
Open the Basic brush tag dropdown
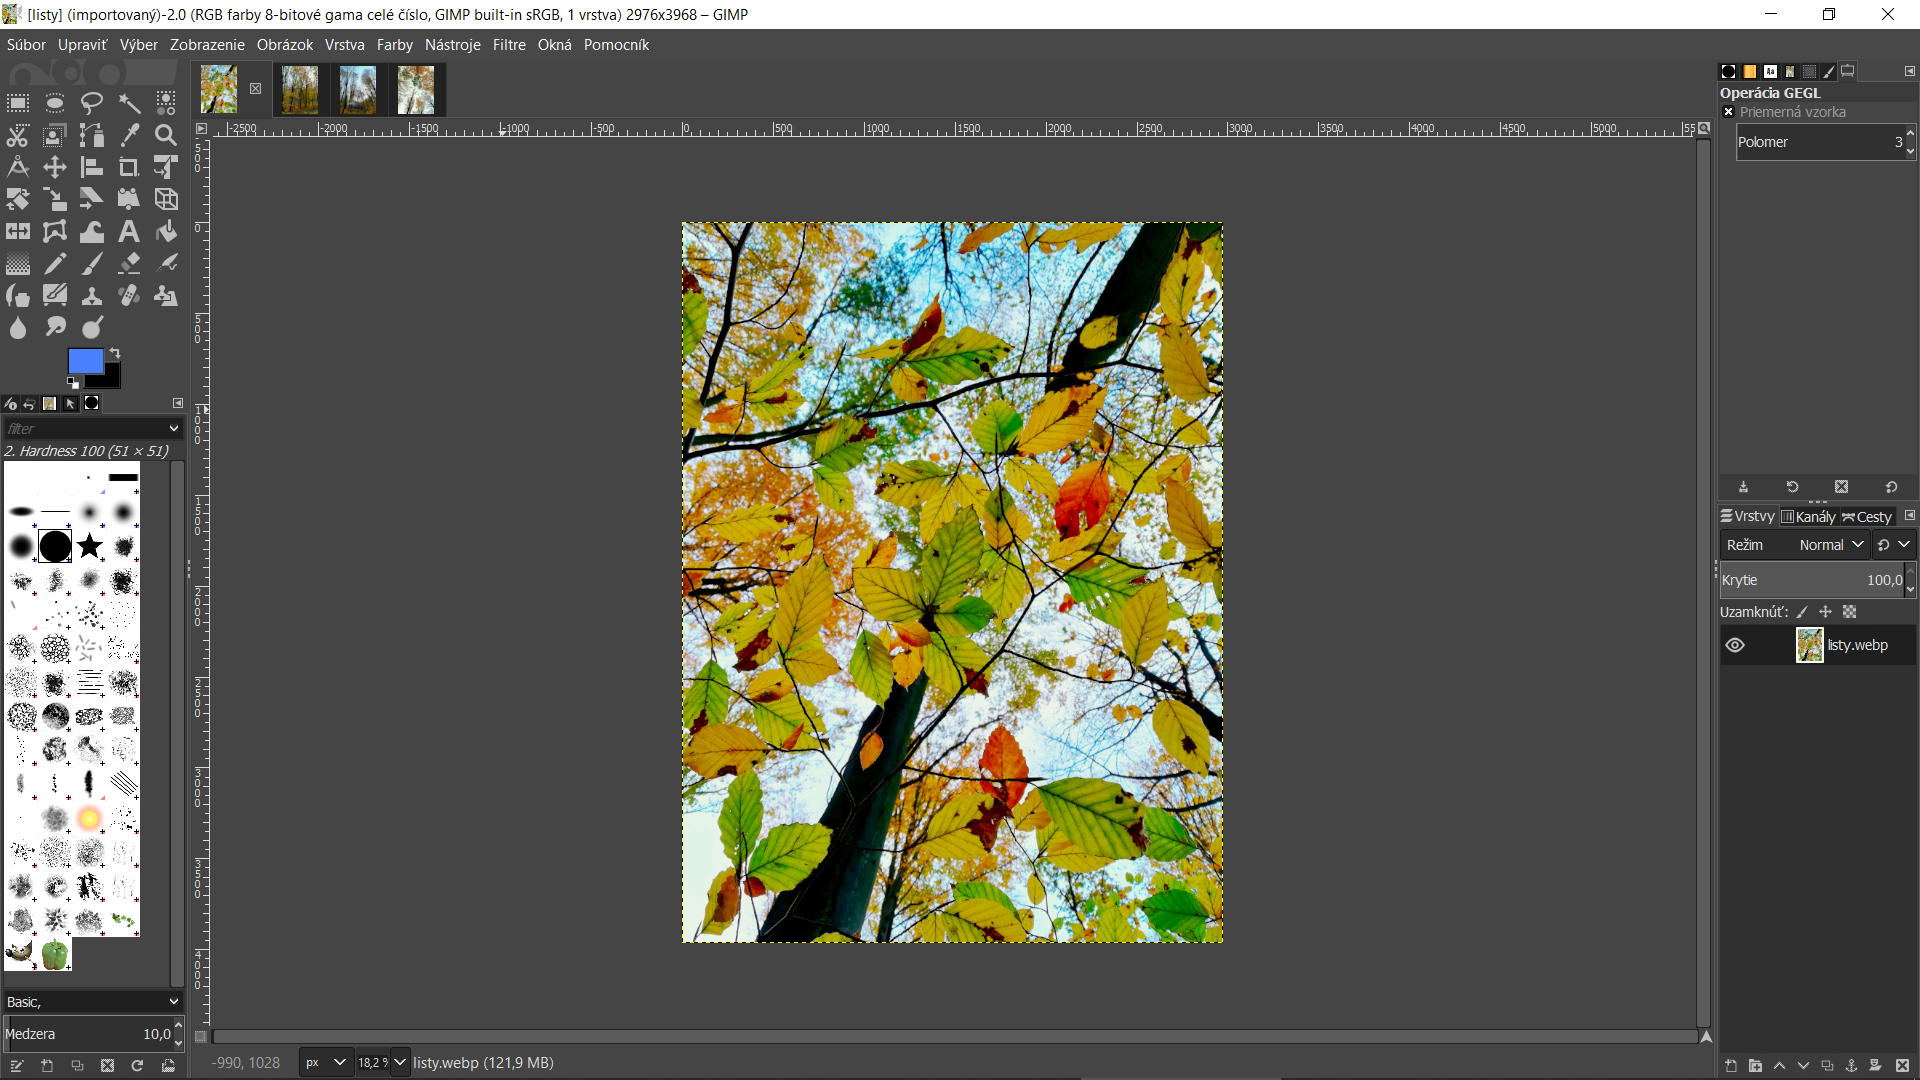92,1001
